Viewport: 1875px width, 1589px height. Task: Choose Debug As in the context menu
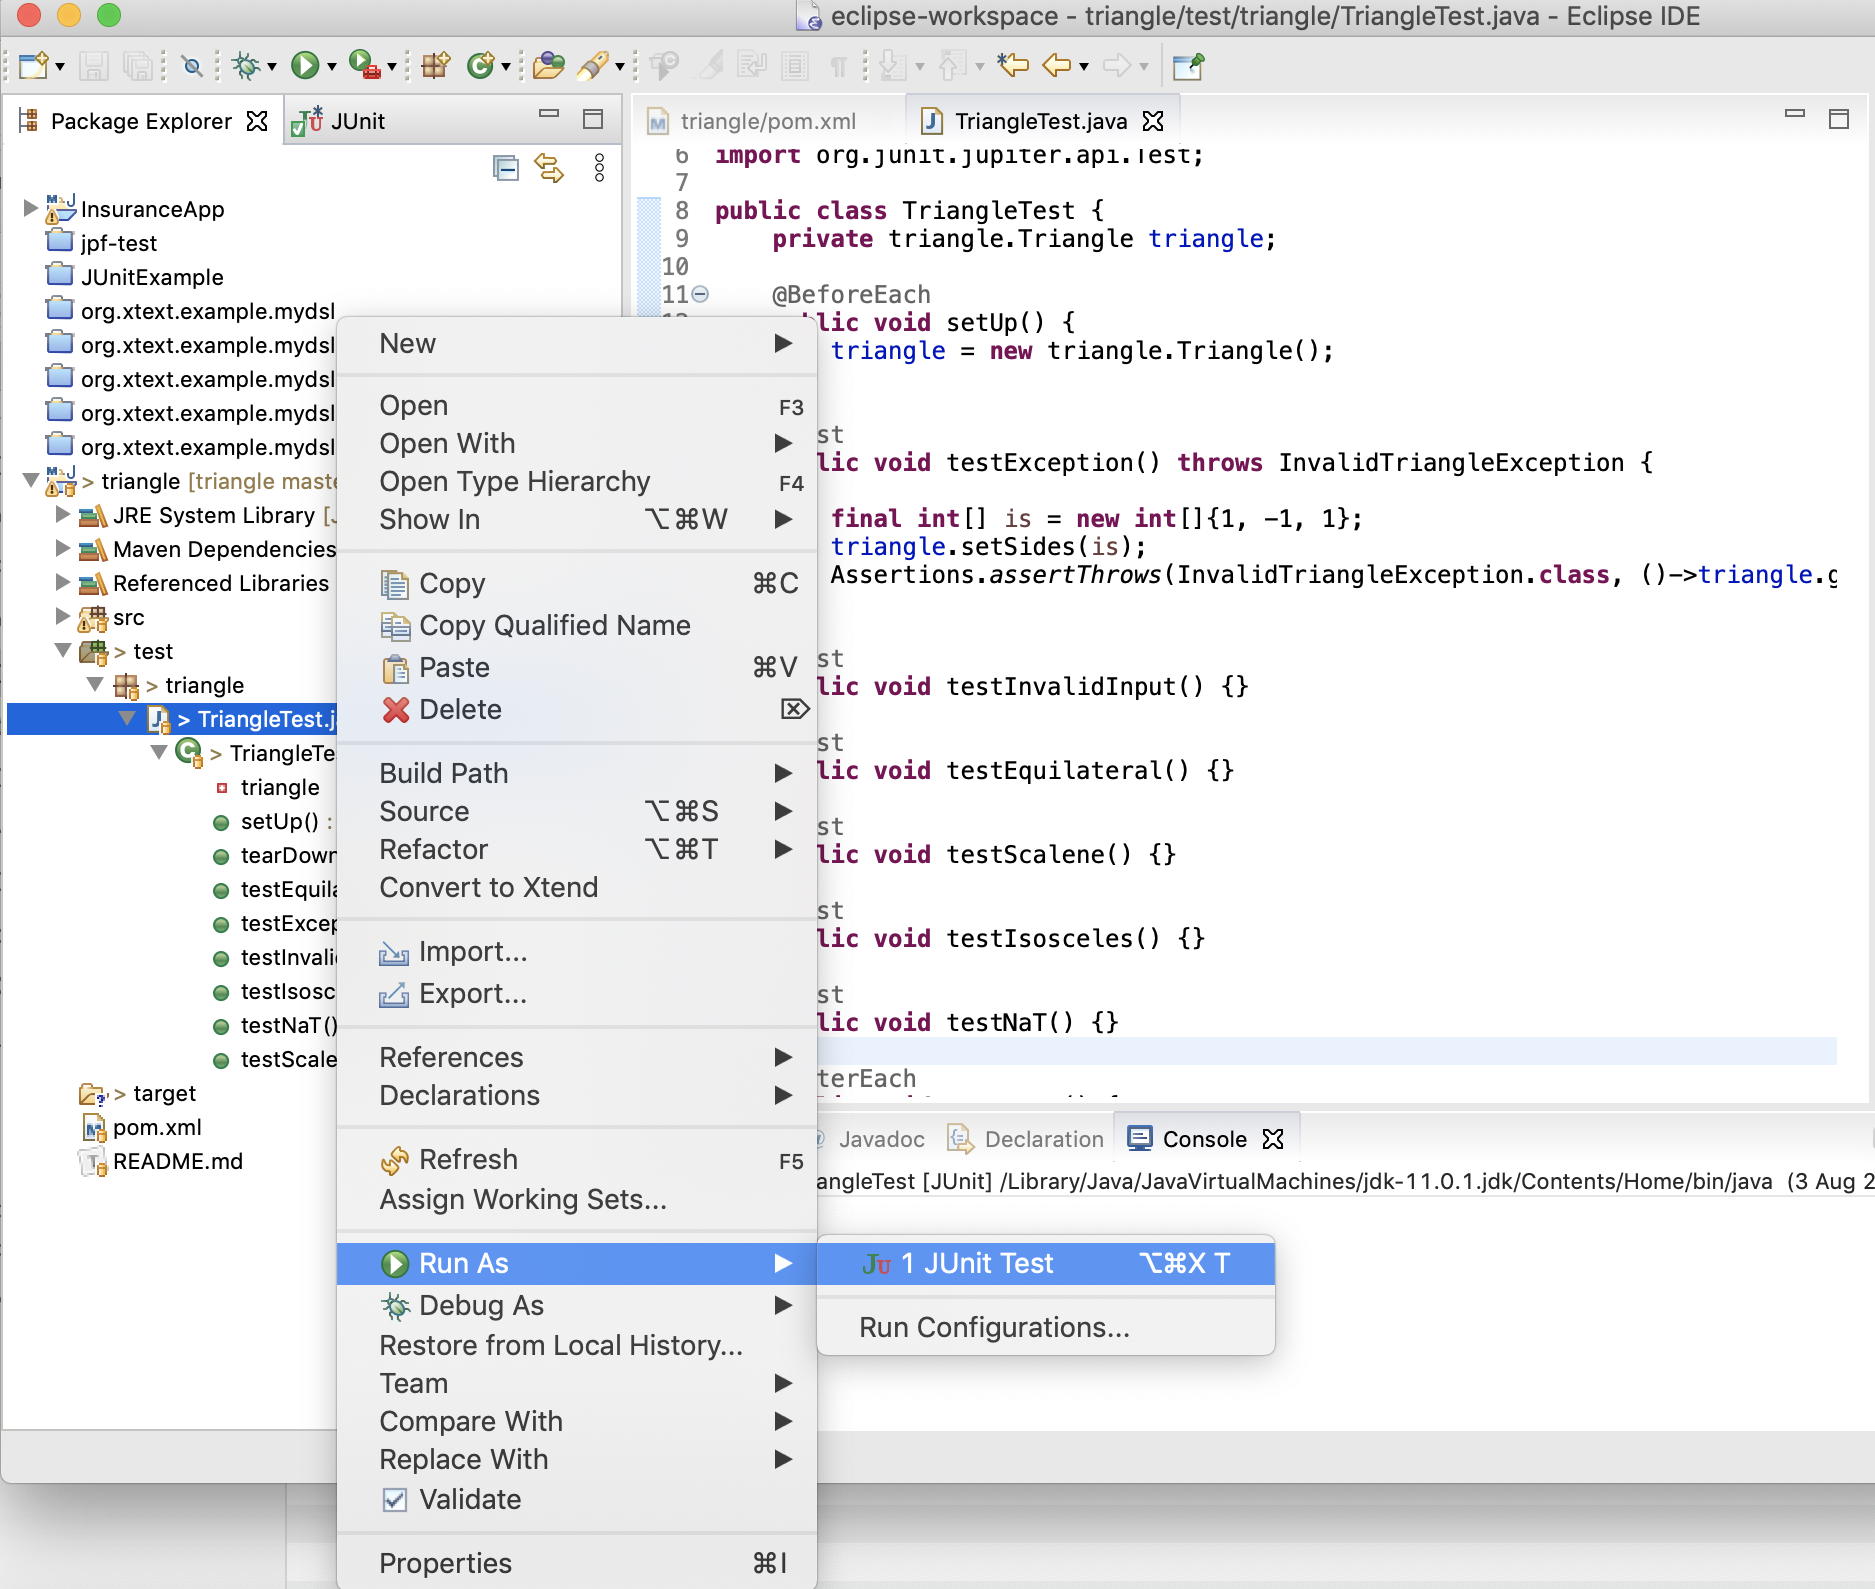pos(577,1306)
